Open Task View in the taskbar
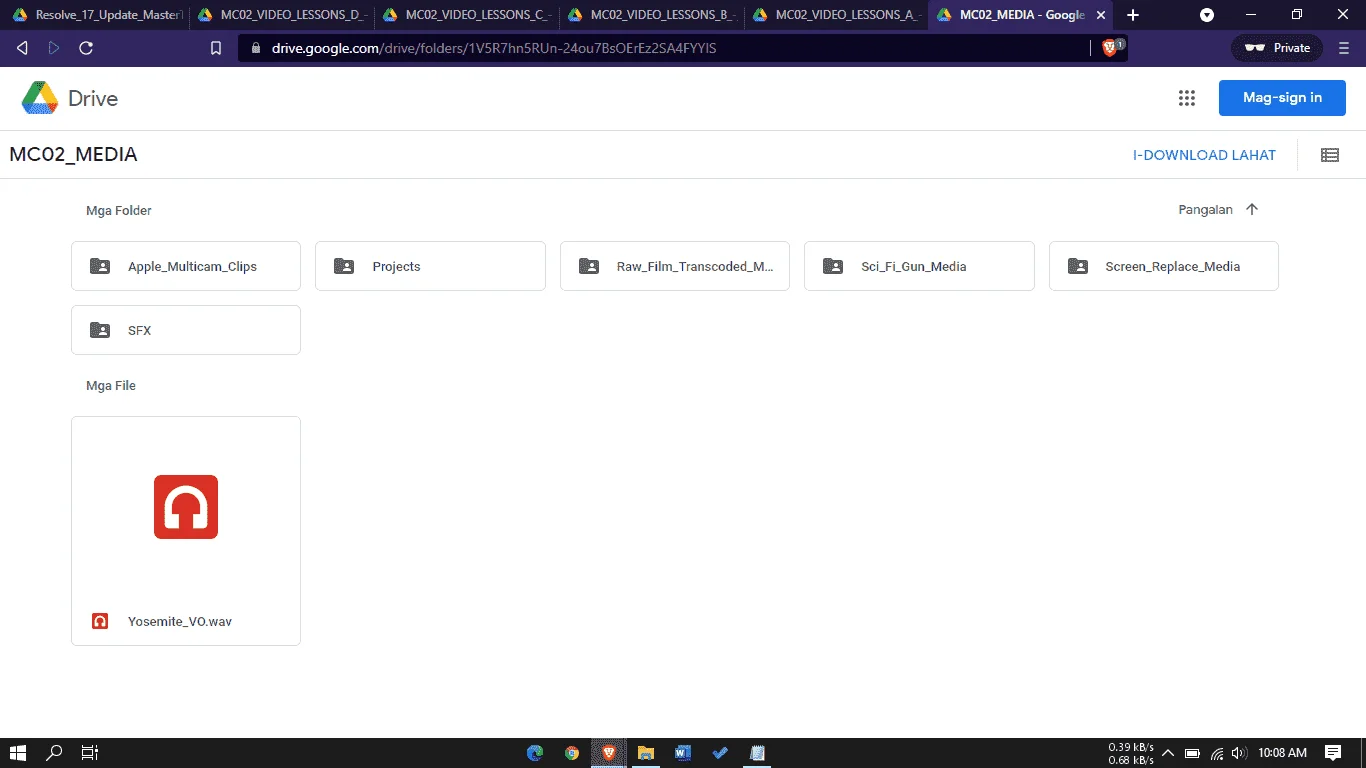The image size is (1366, 768). pos(89,753)
